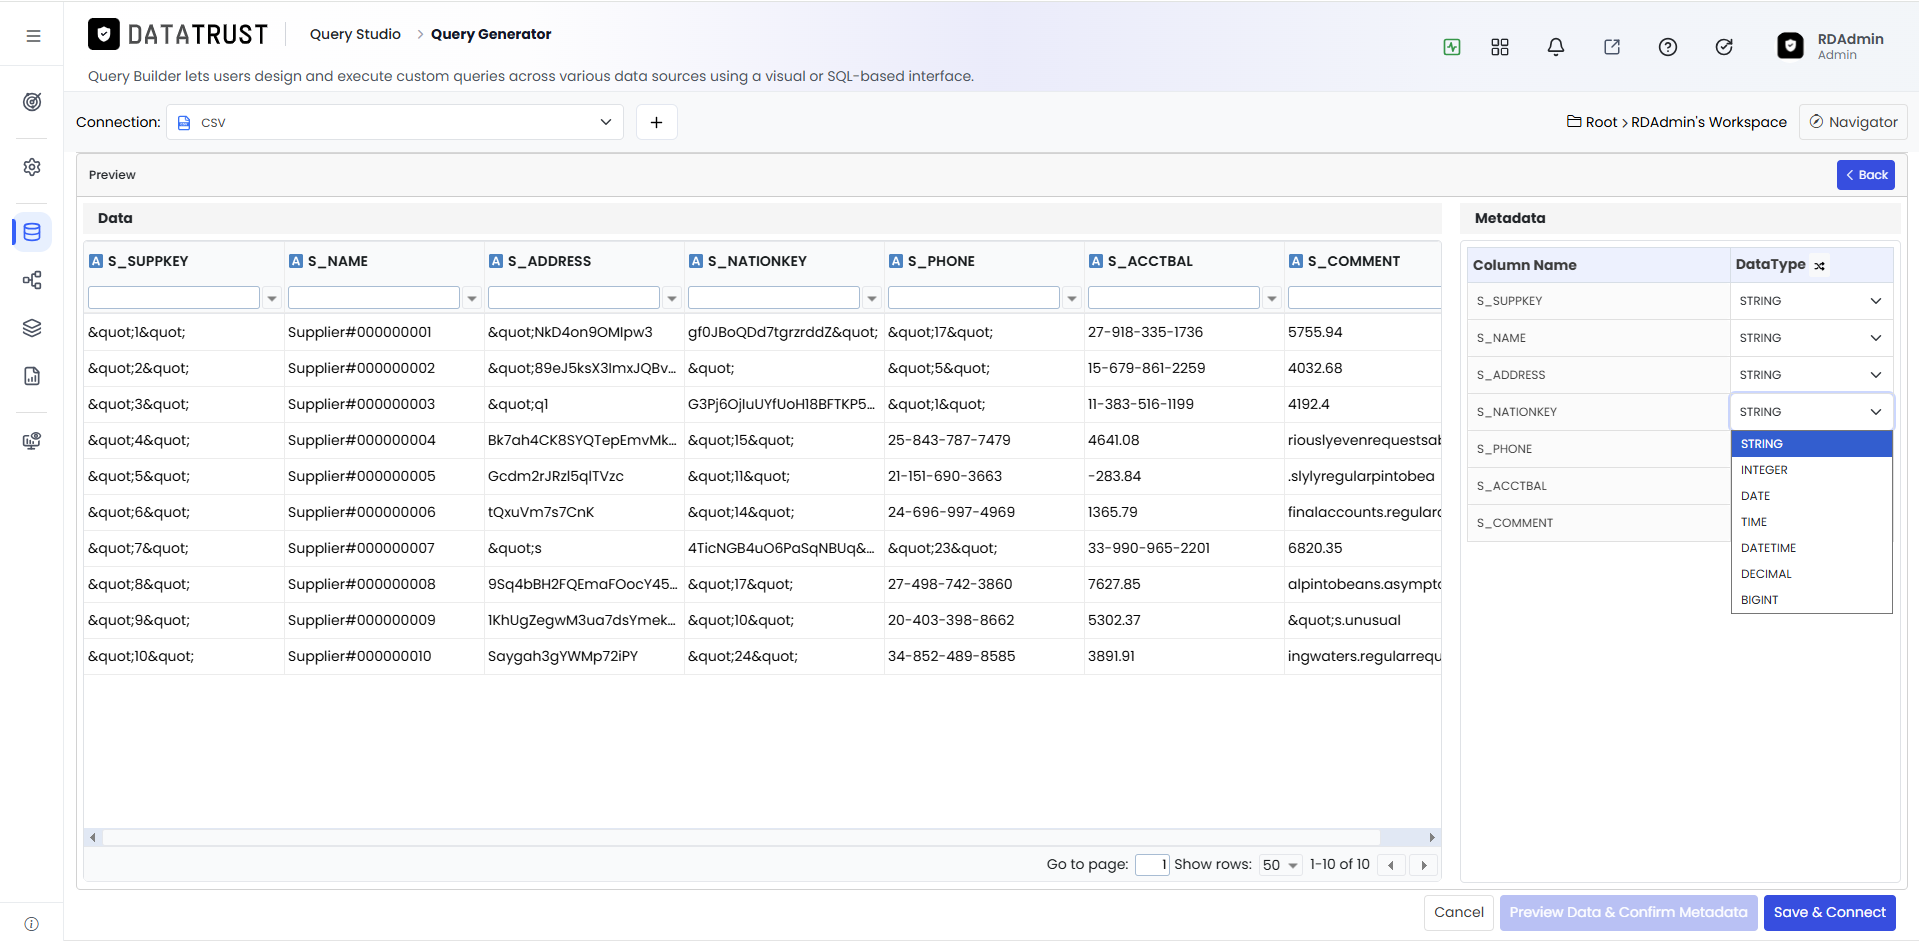Open the Show rows 50 dropdown
Image resolution: width=1919 pixels, height=941 pixels.
tap(1280, 865)
